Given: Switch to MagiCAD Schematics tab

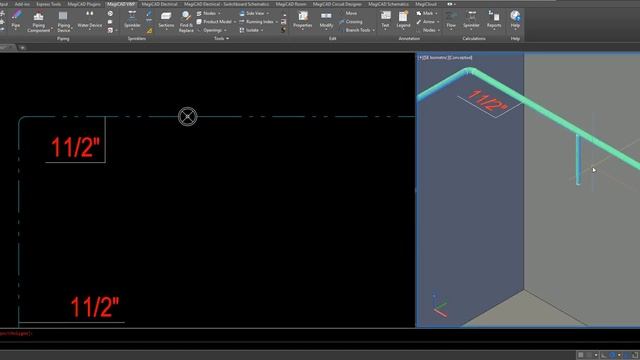Looking at the screenshot, I should point(388,4).
